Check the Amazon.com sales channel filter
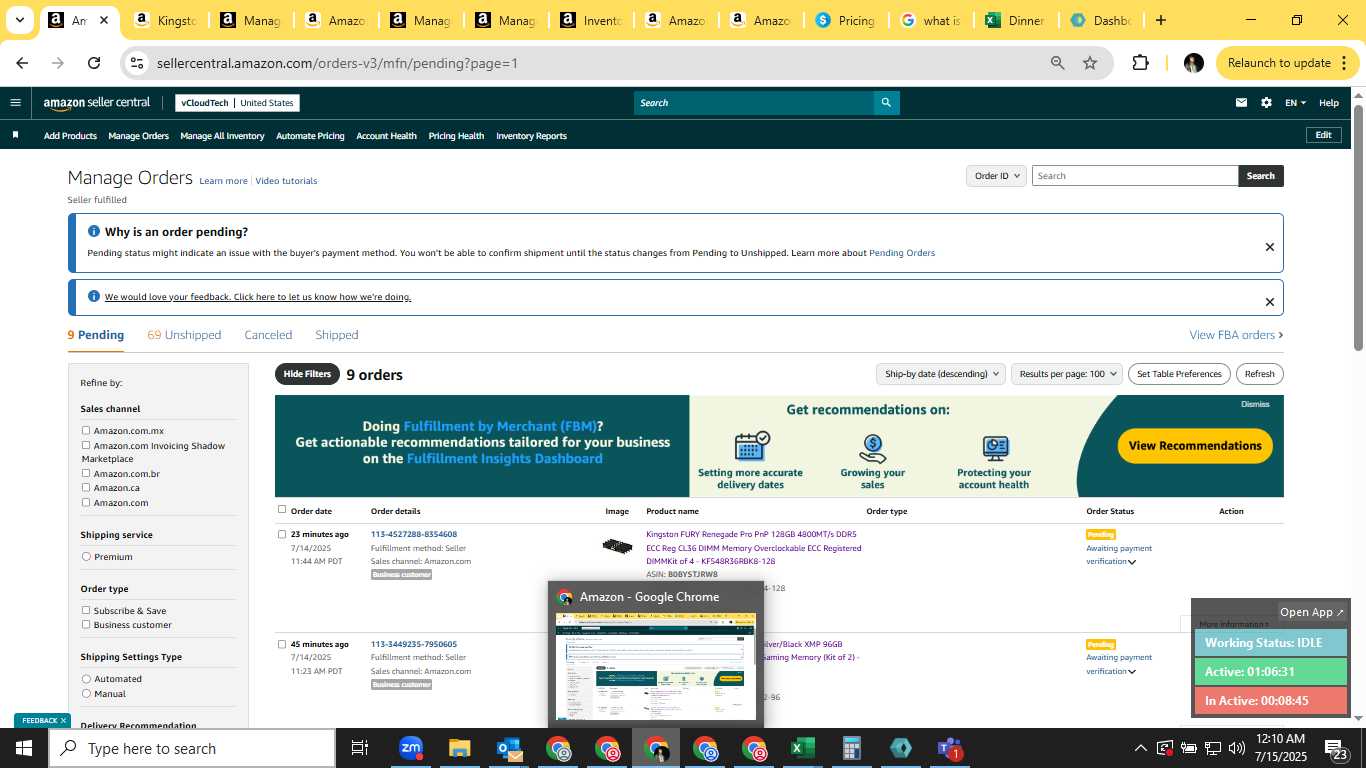The image size is (1366, 768). [86, 503]
